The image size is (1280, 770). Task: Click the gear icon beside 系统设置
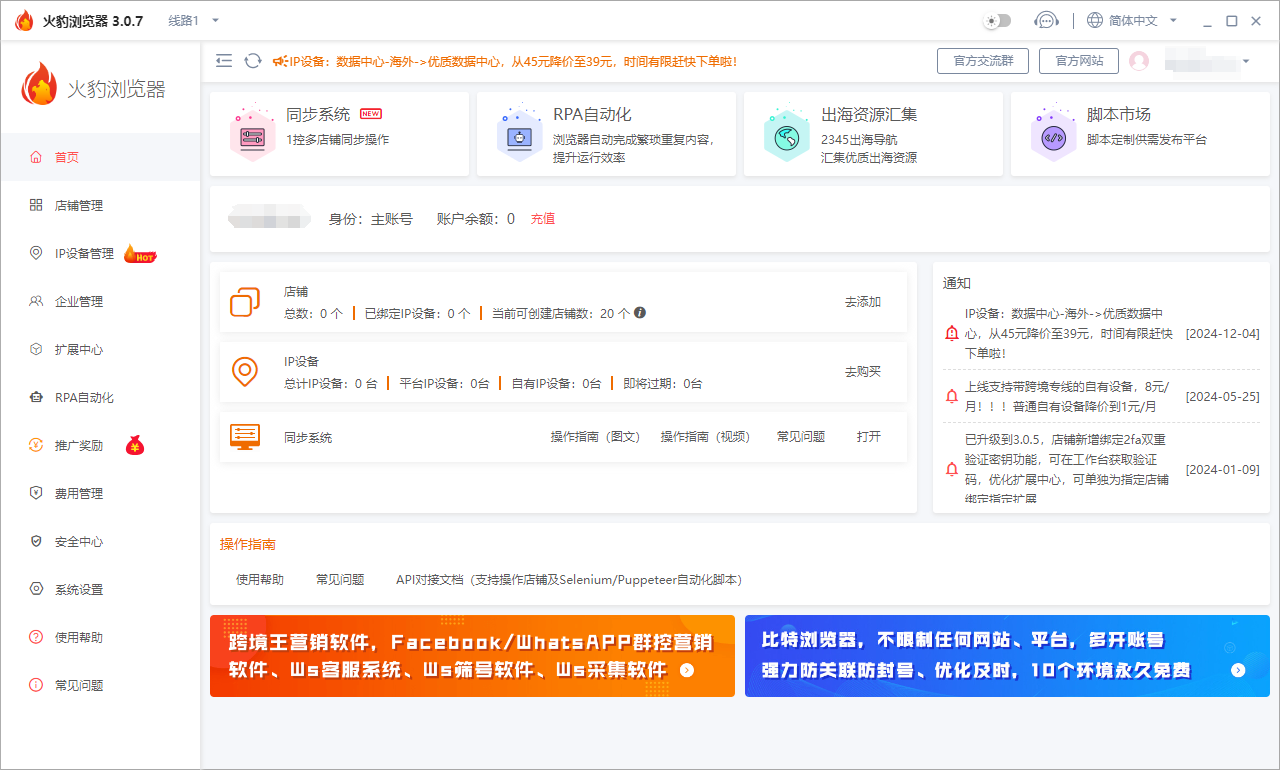[36, 589]
